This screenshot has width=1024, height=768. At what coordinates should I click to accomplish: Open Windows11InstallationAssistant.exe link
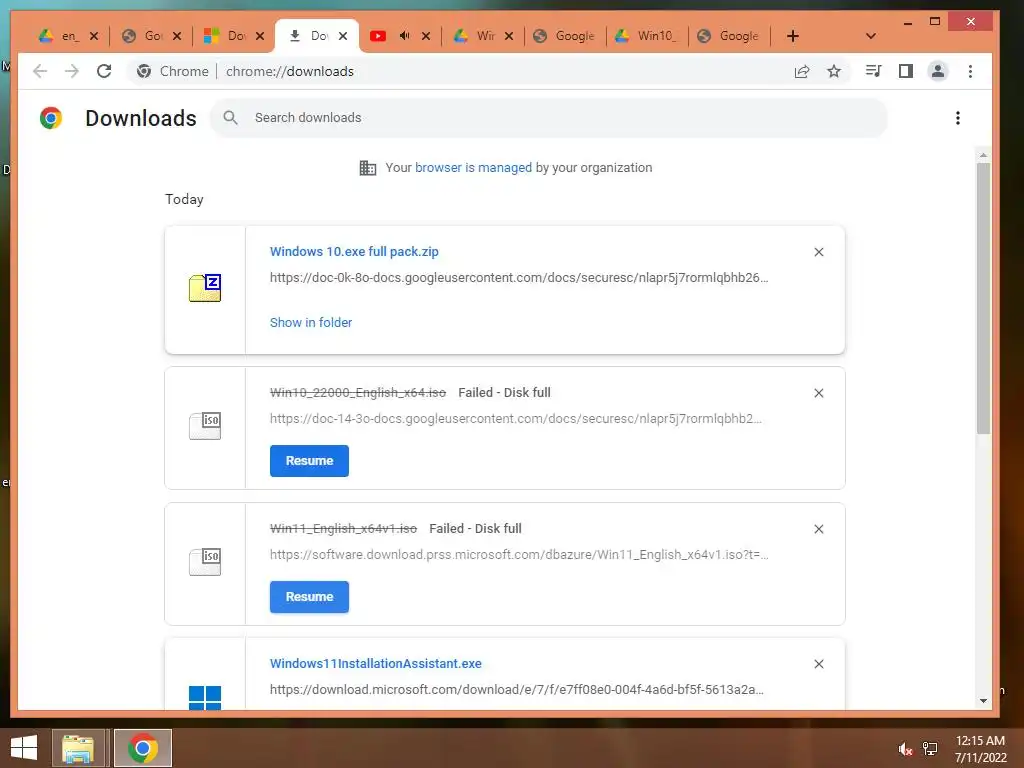[376, 664]
